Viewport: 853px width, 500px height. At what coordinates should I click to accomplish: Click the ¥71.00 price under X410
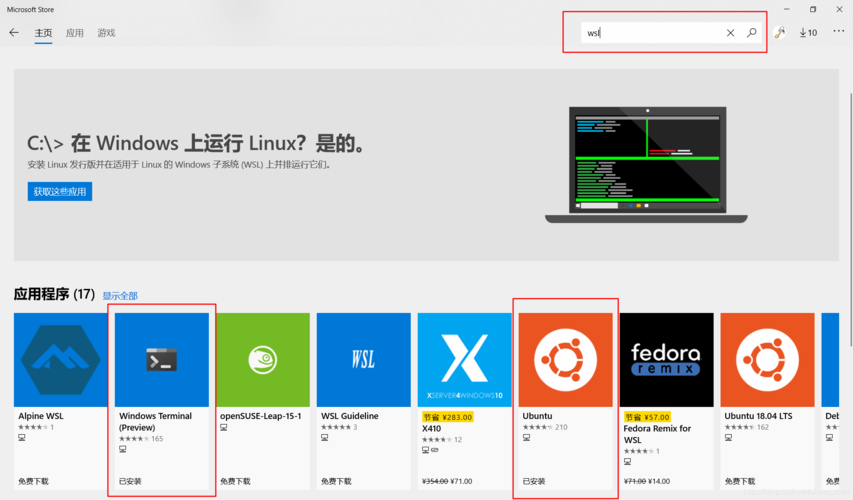(461, 482)
